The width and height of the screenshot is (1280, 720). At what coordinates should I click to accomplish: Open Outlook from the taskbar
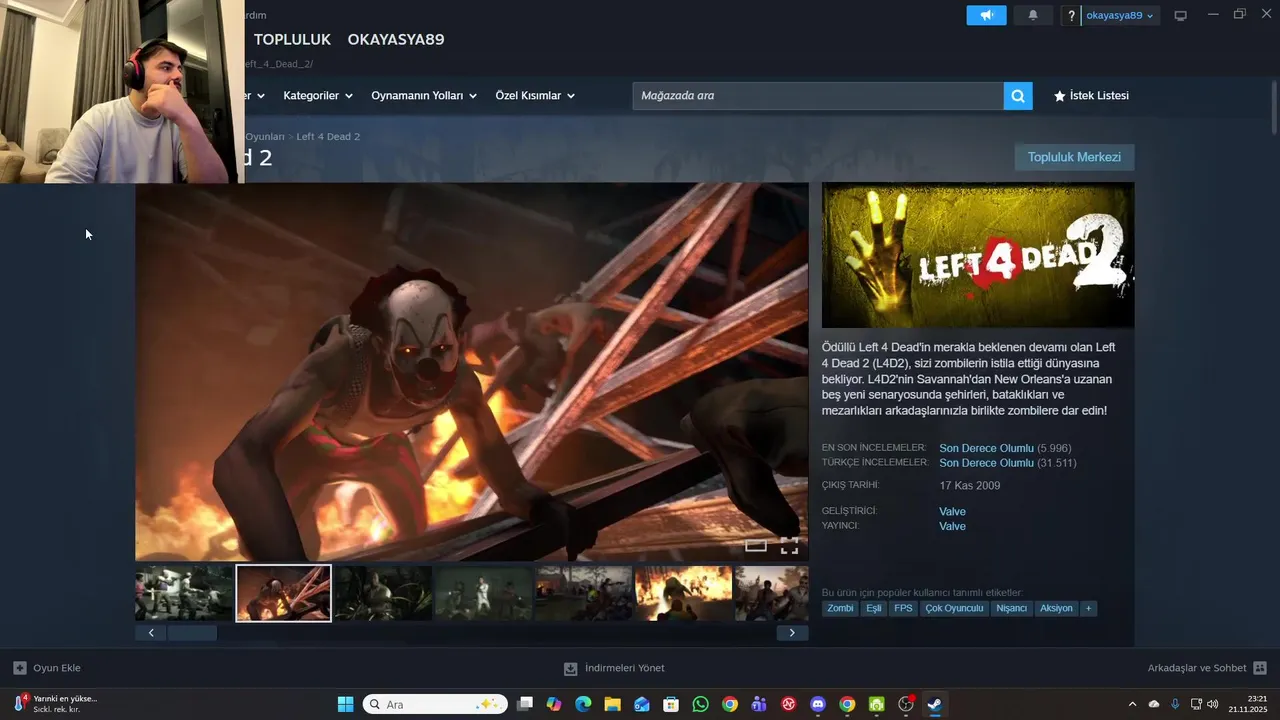pos(642,704)
